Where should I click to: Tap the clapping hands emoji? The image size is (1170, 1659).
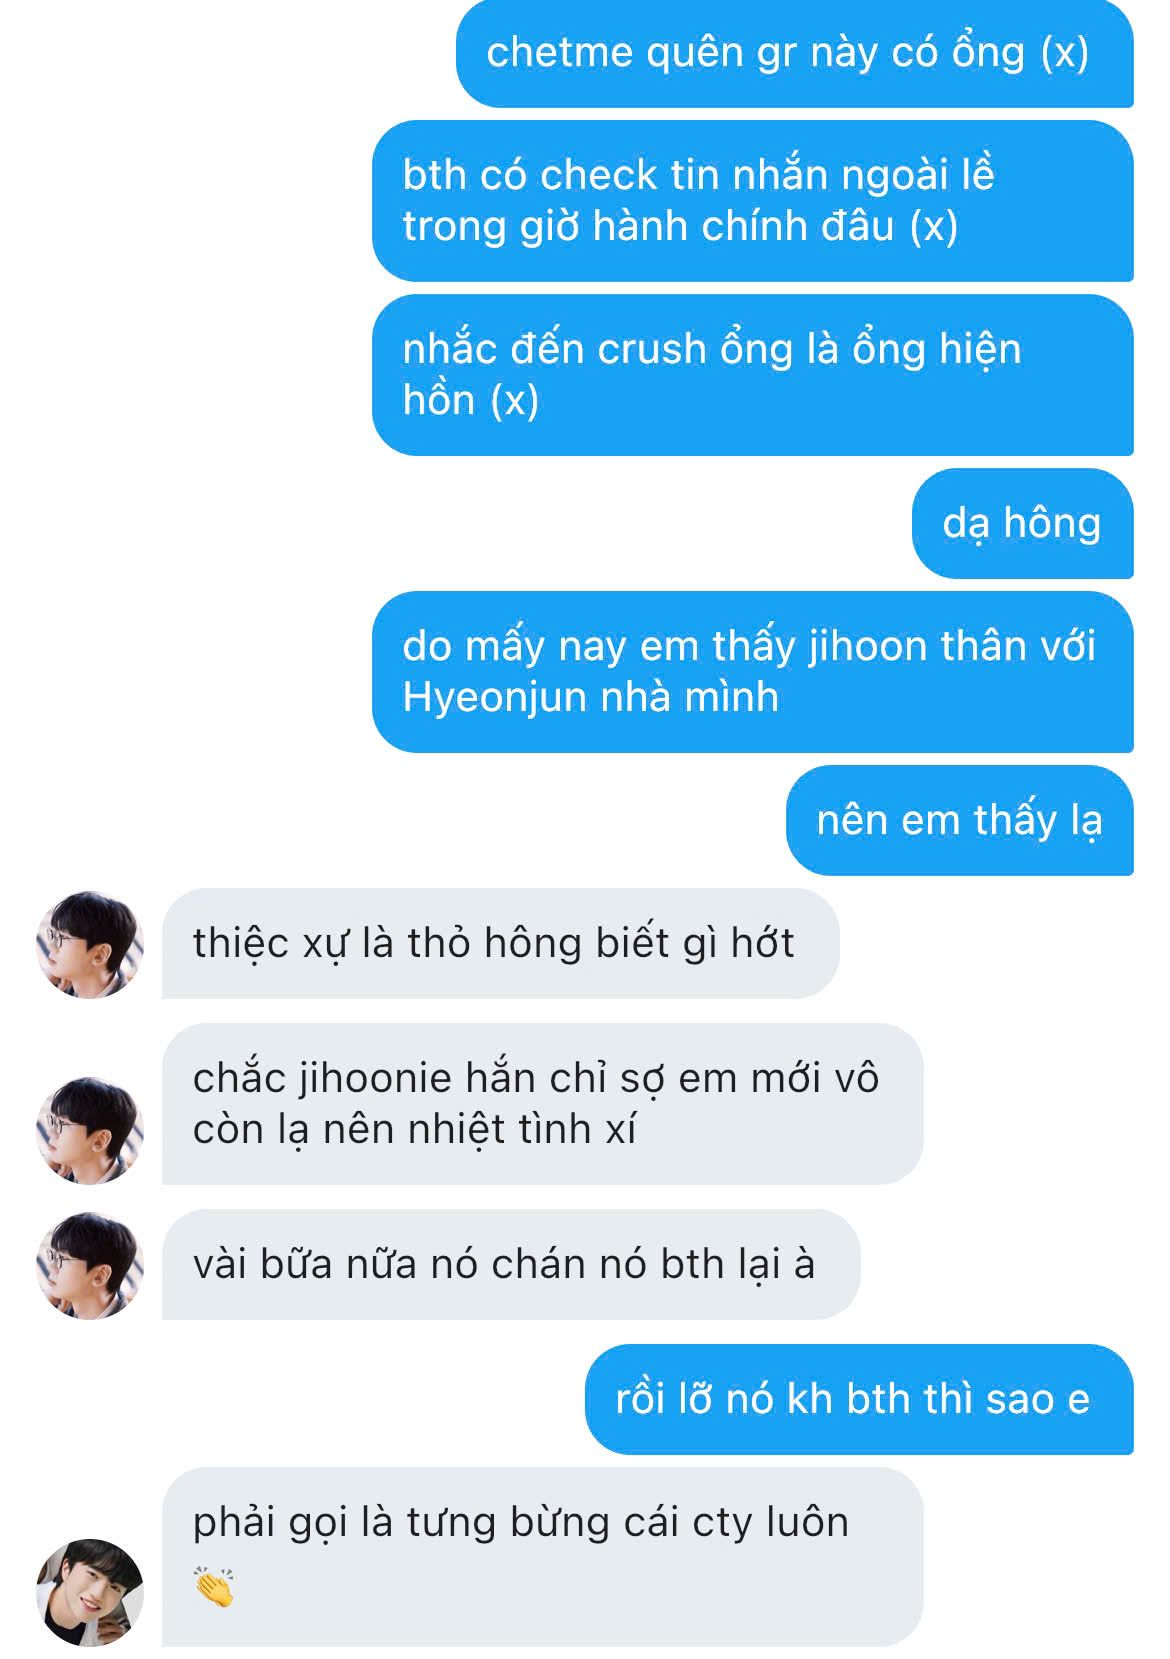tap(214, 1587)
